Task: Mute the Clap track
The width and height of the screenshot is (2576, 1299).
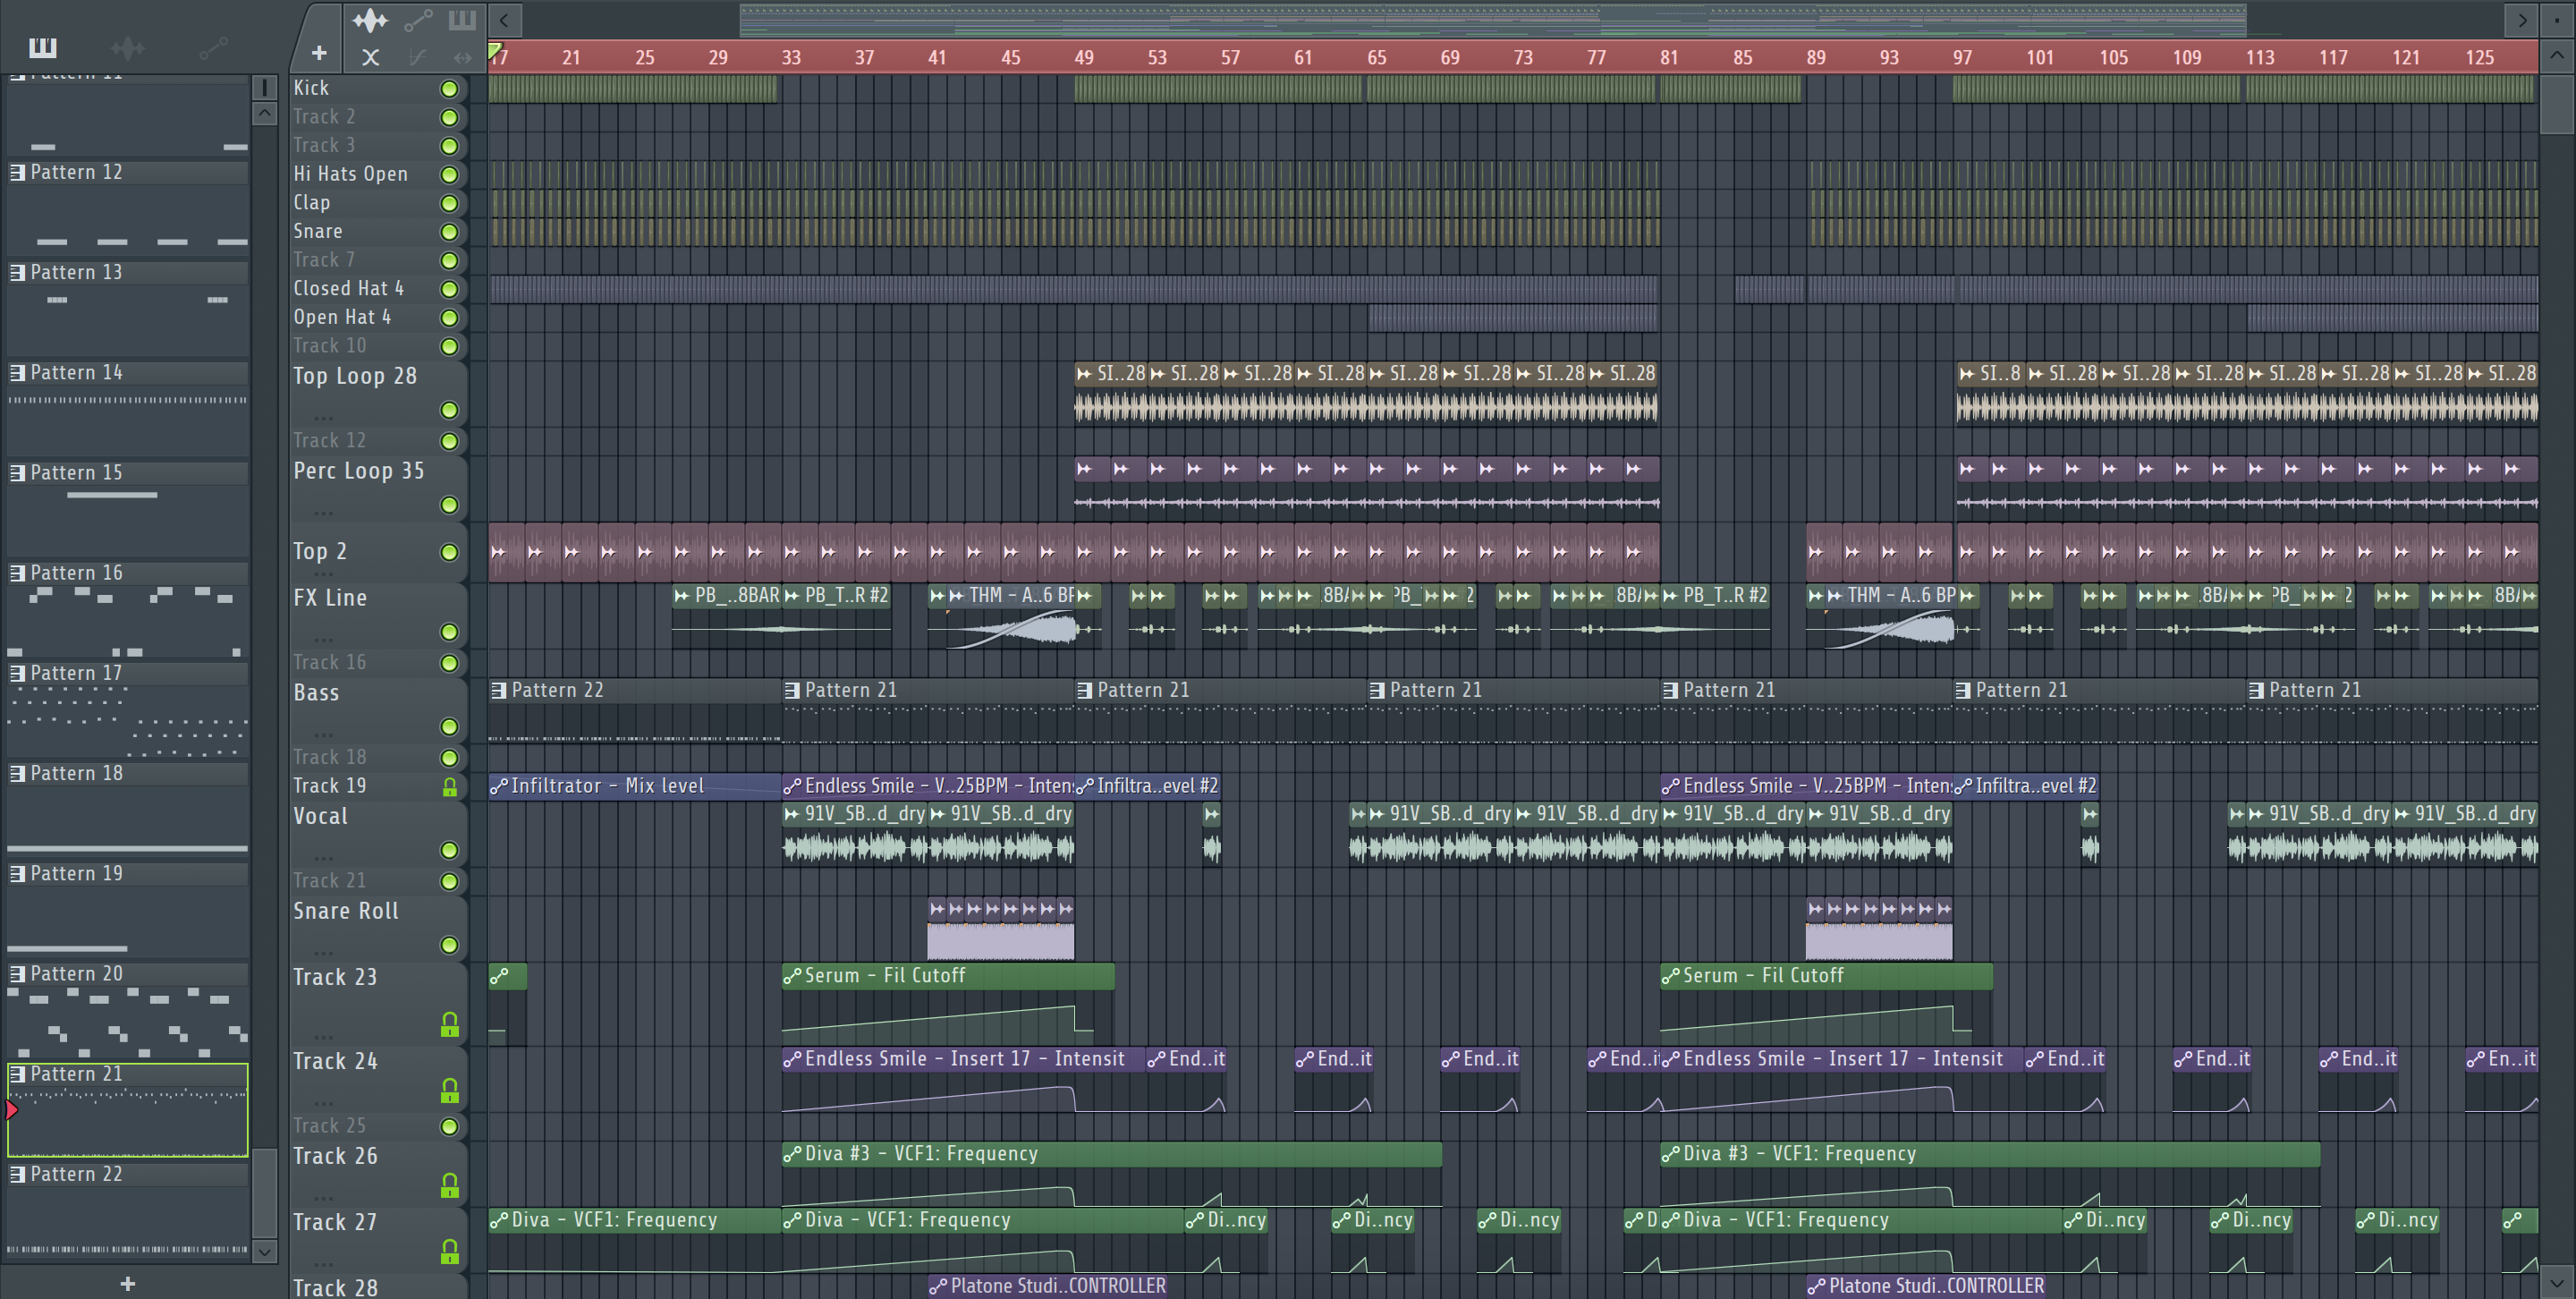Action: [450, 203]
